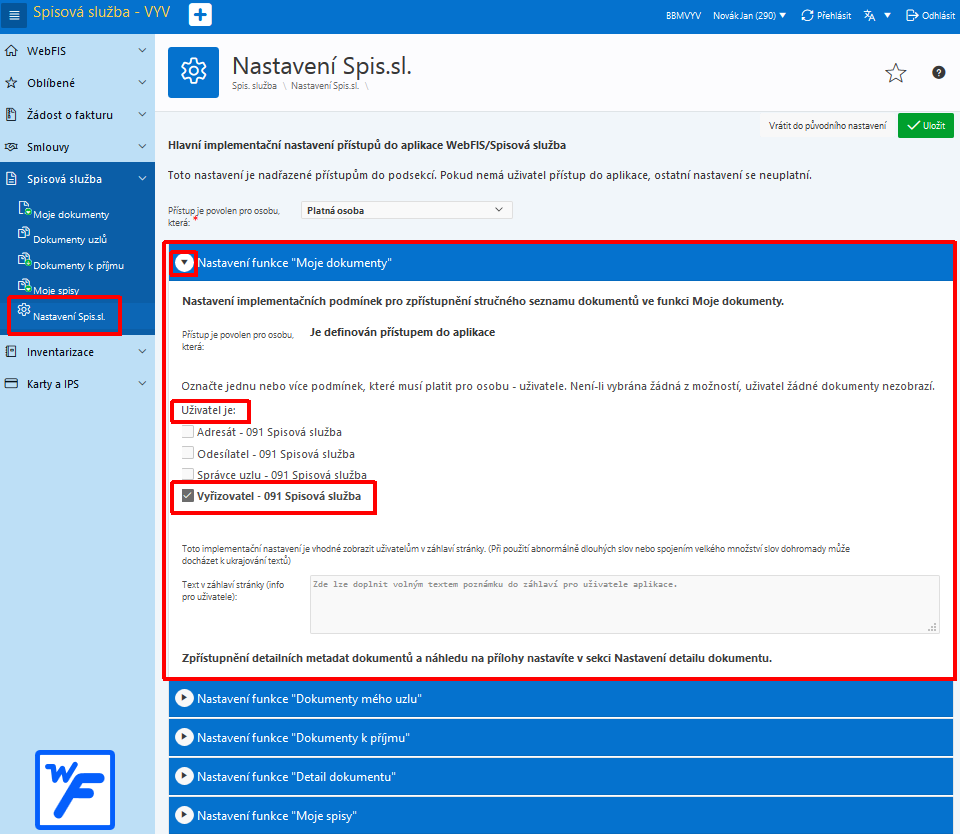Open Dokumenty k příjmu in sidebar
The height and width of the screenshot is (834, 960).
tap(78, 265)
